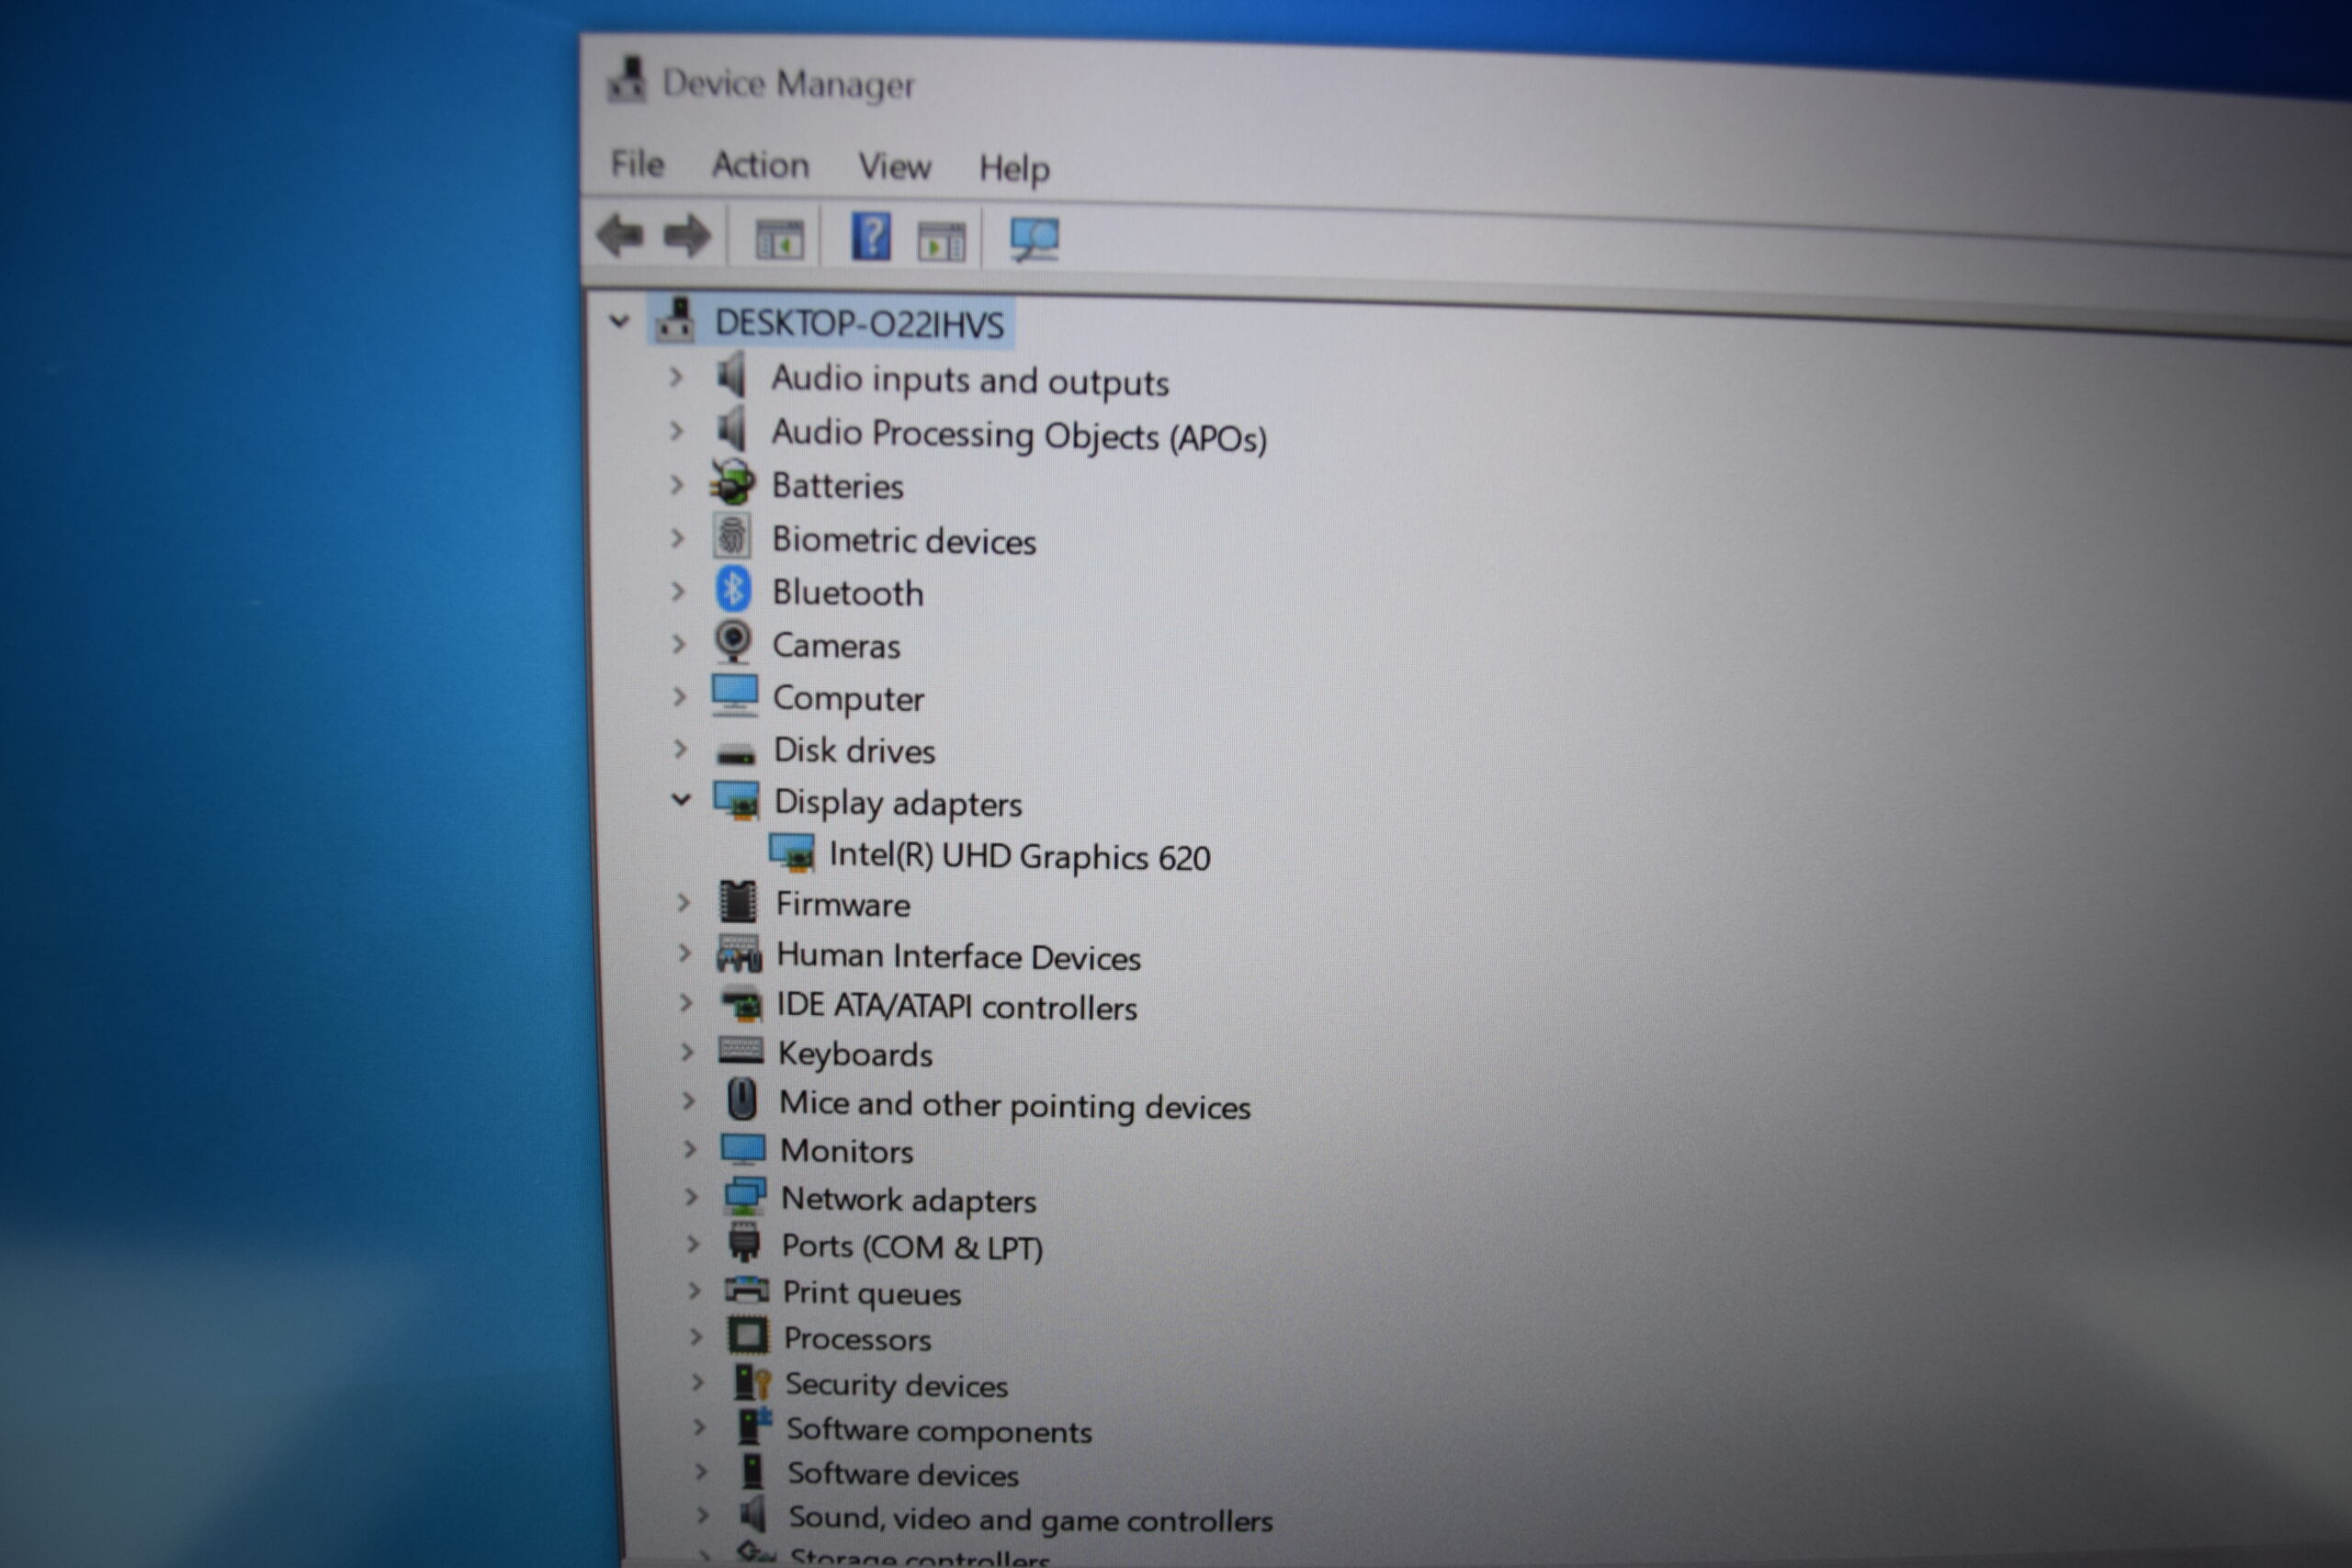Expand the Processors chevron
This screenshot has width=2352, height=1568.
click(x=696, y=1336)
